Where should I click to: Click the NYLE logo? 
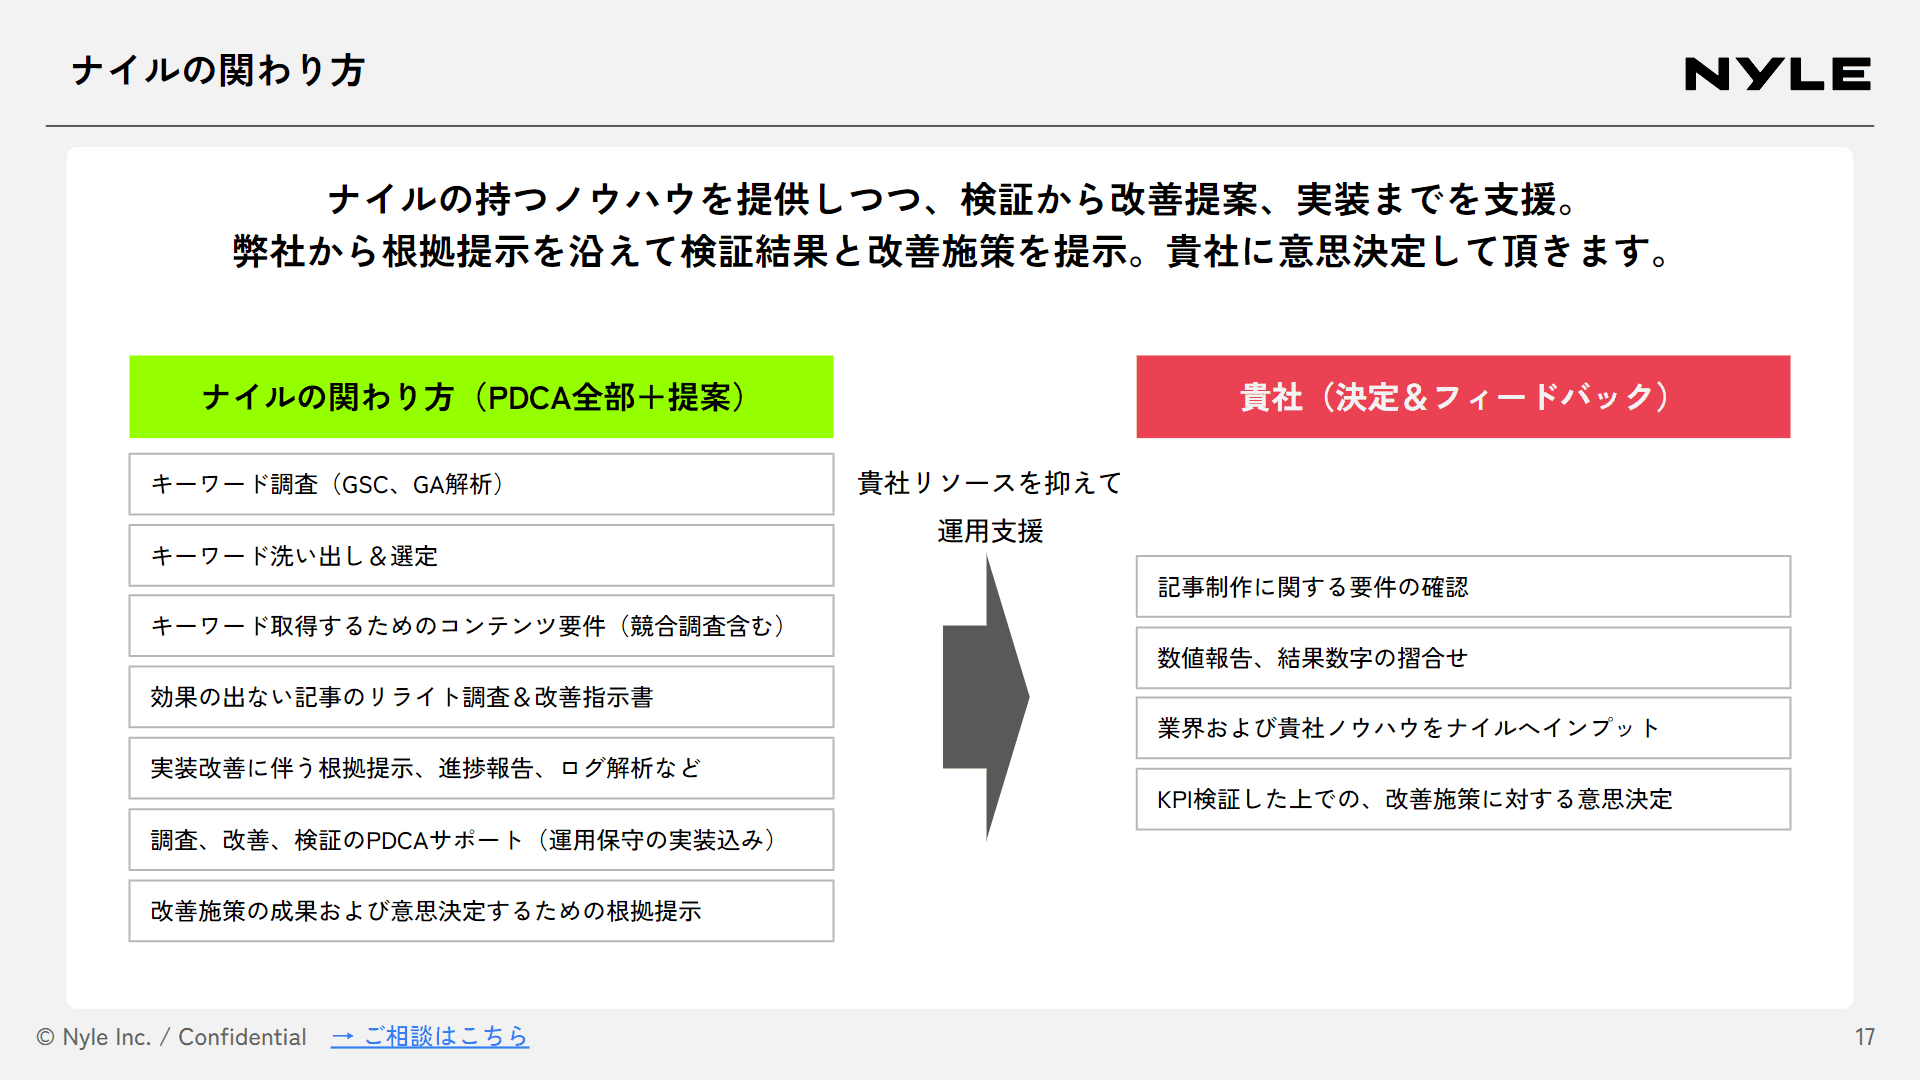pyautogui.click(x=1777, y=74)
